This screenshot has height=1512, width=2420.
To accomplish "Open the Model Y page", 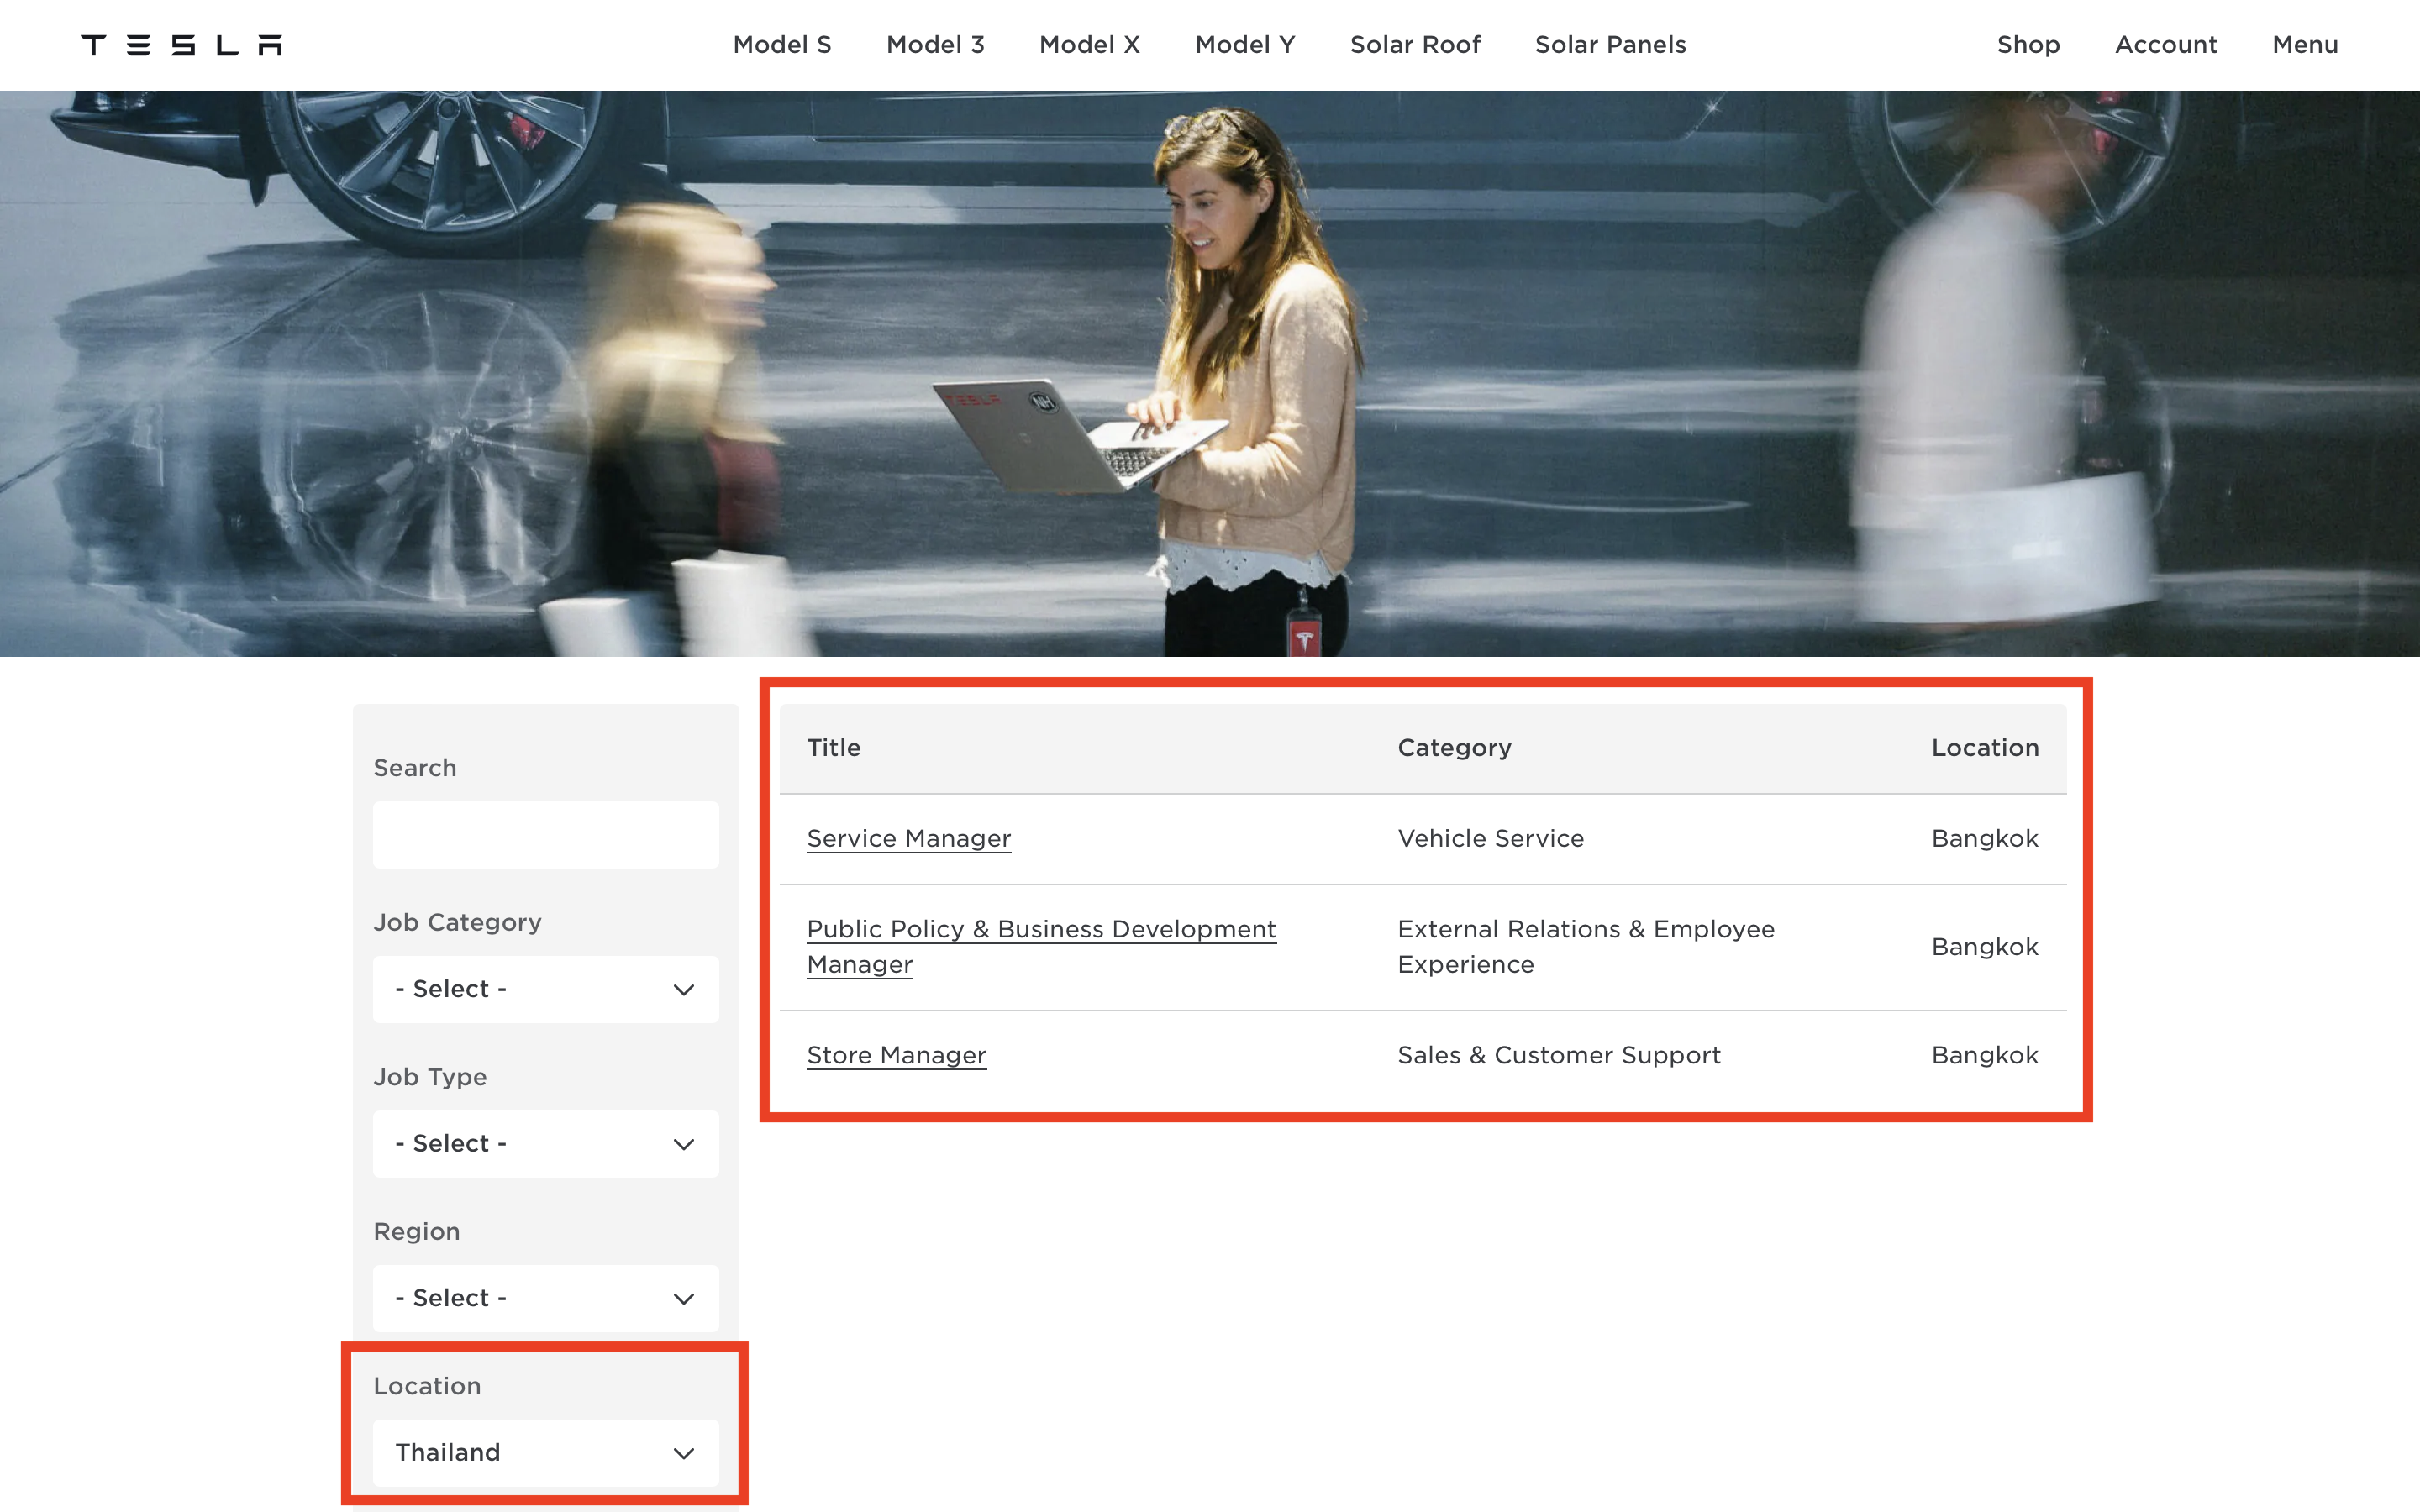I will click(x=1244, y=45).
